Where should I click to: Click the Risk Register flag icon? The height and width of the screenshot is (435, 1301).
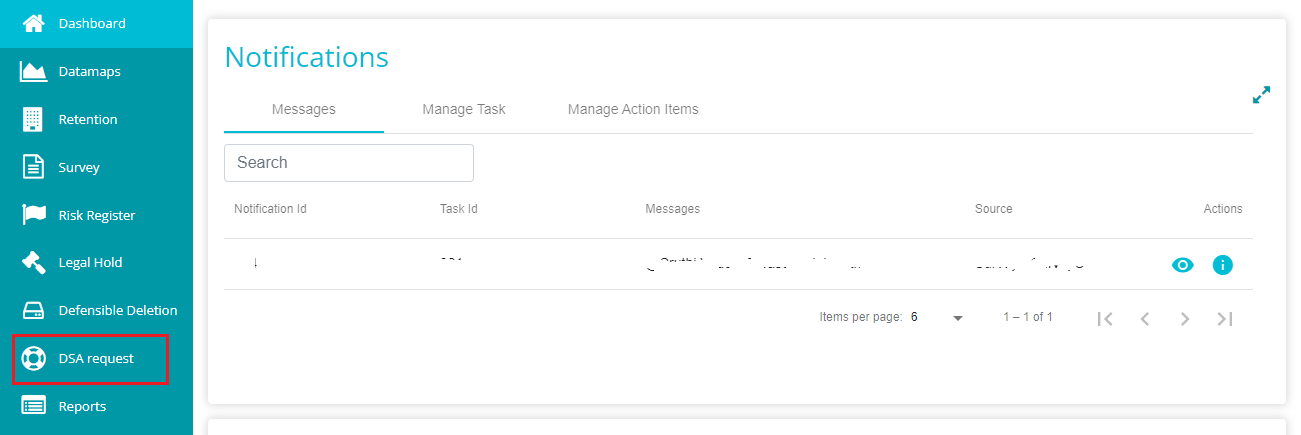click(34, 215)
